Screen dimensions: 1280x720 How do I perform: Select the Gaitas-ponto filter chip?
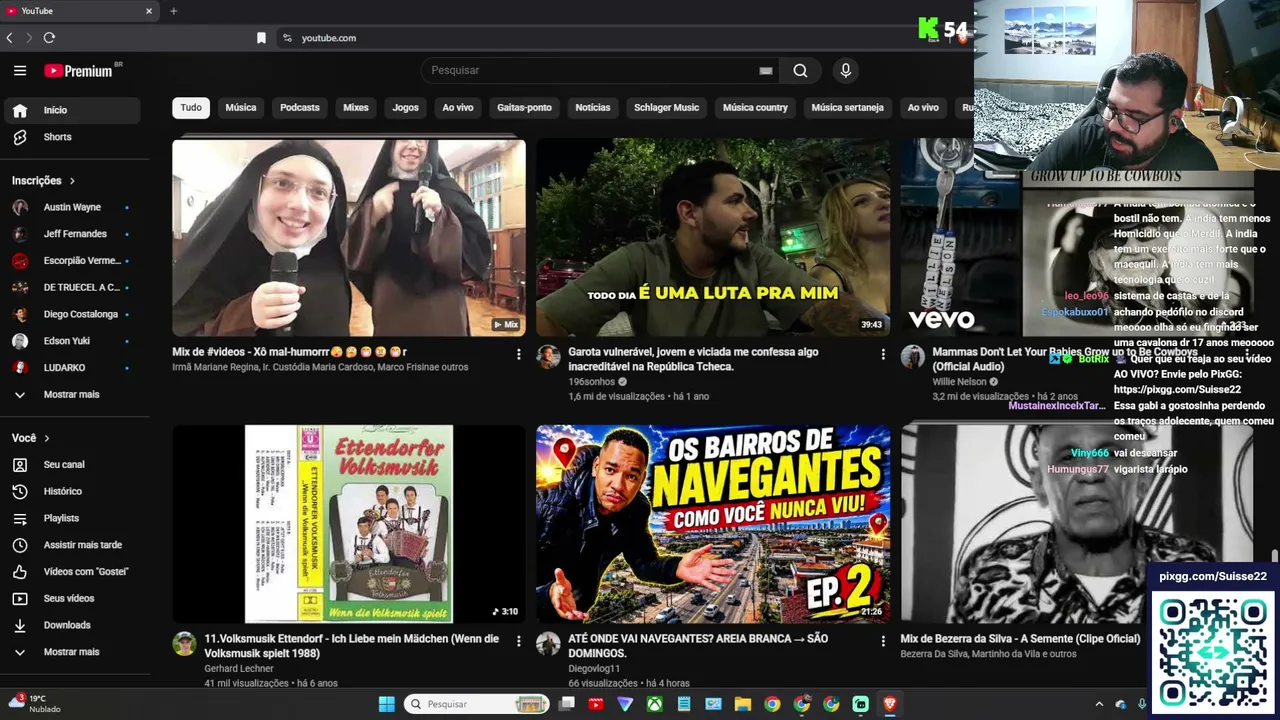524,108
